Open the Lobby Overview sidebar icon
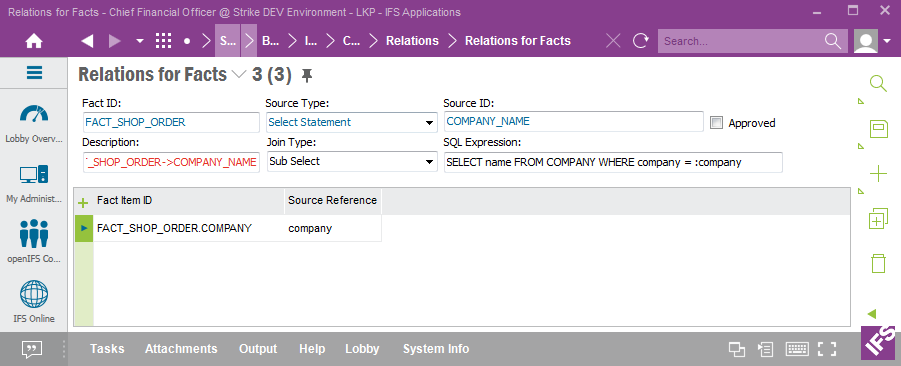Screen dimensions: 901x366 33,113
